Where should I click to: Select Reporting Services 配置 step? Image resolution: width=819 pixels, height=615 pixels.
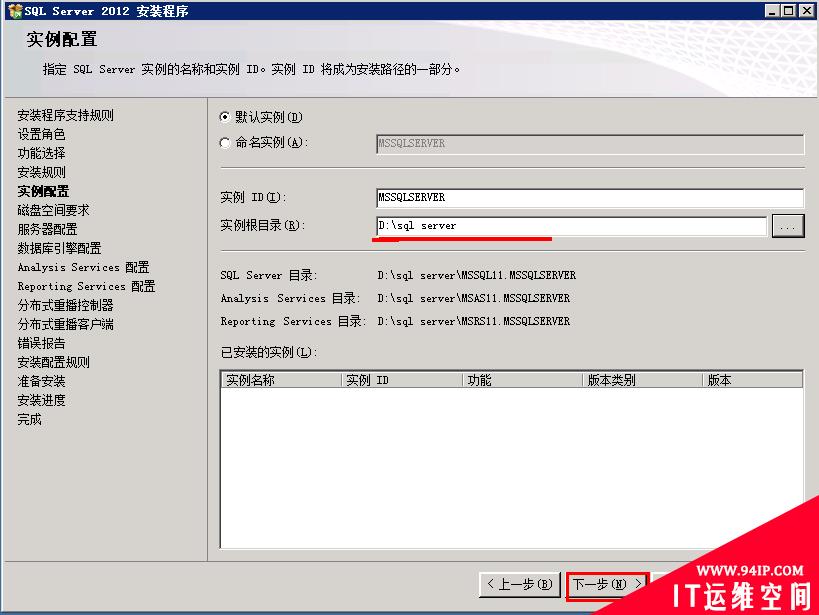pyautogui.click(x=86, y=286)
